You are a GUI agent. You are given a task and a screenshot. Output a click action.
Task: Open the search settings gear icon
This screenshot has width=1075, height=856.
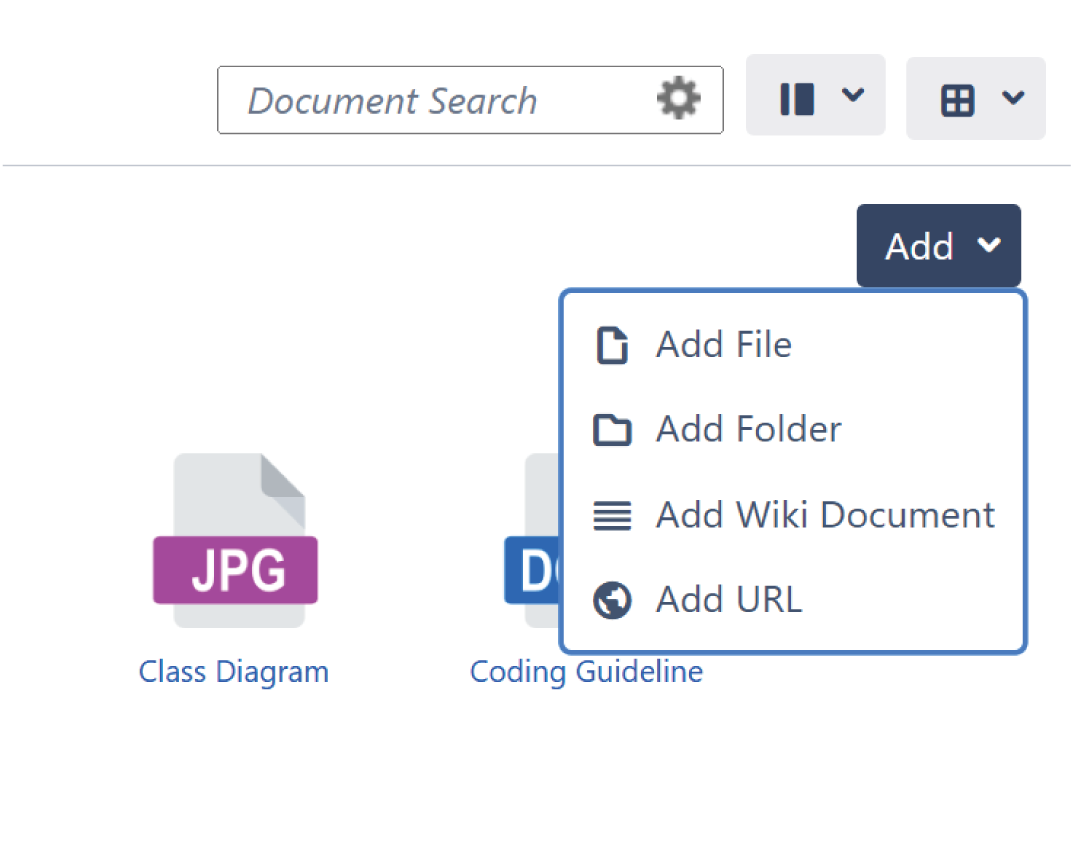tap(678, 98)
